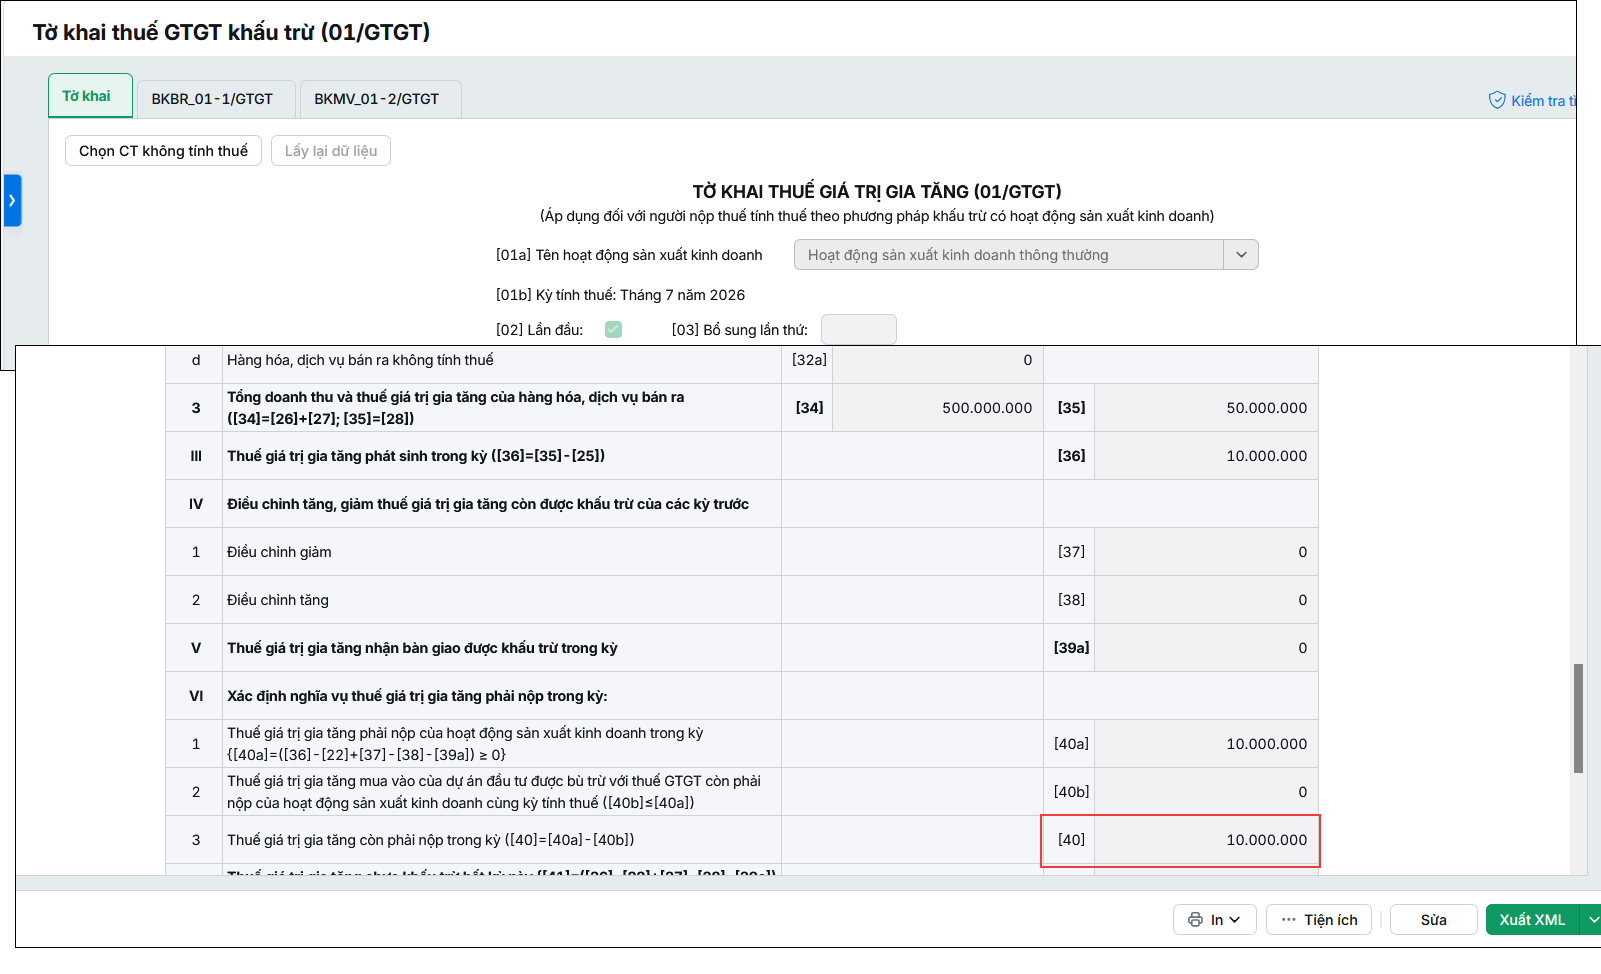Click the Thuế giá trị gia tăng phát sinh row
The image size is (1601, 974).
point(742,456)
